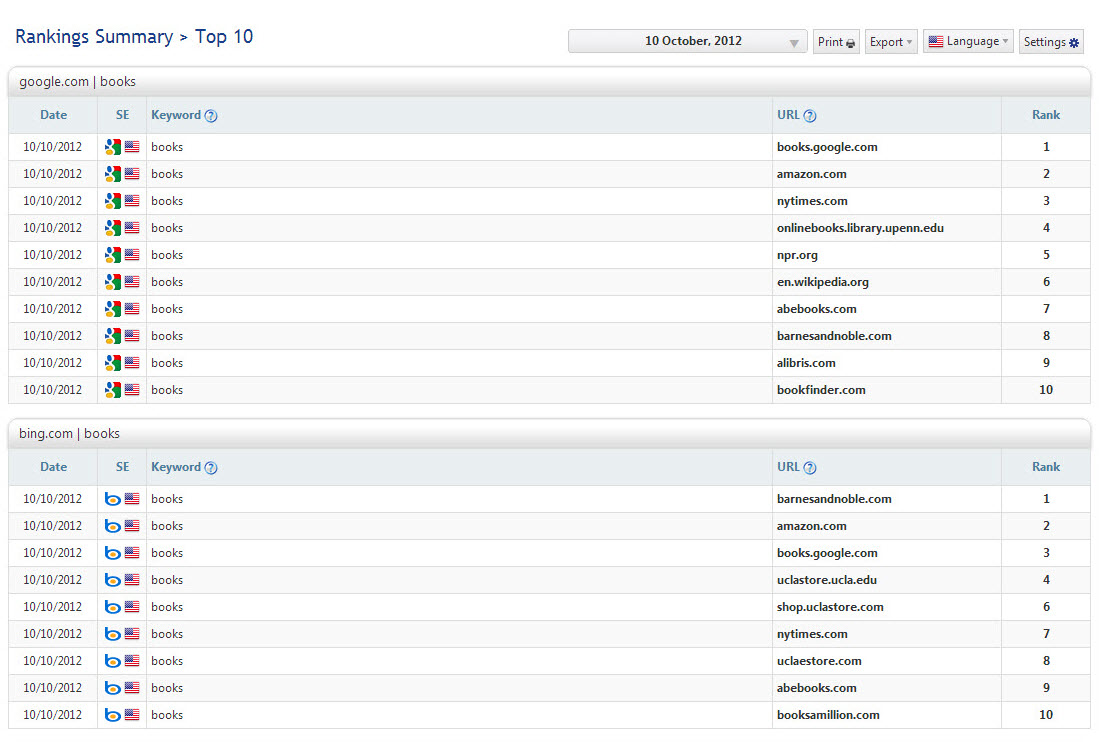Click the SE column header in bing.com table
The width and height of the screenshot is (1101, 742).
tap(122, 467)
